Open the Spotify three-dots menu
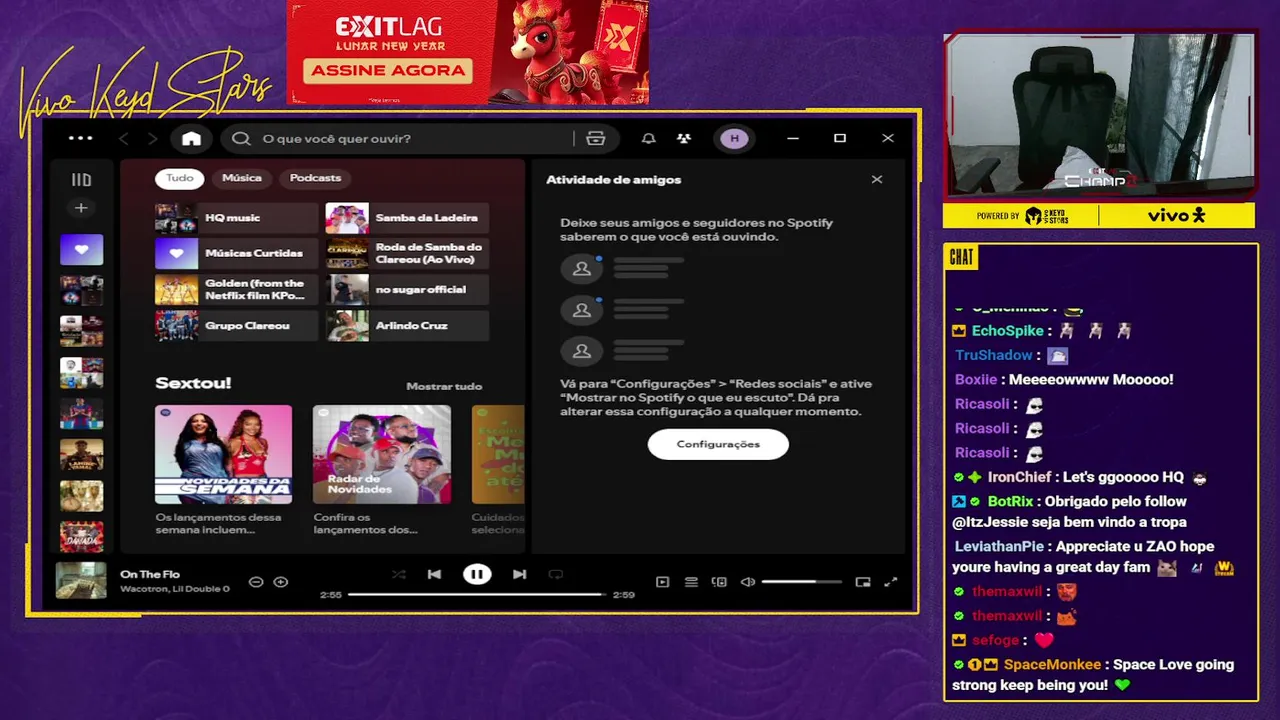 point(80,138)
